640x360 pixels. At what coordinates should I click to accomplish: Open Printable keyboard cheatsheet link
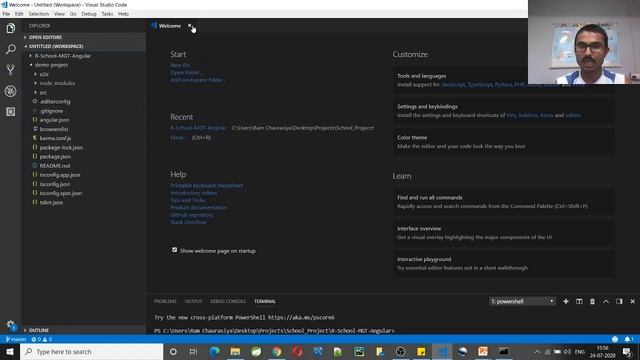tap(207, 185)
